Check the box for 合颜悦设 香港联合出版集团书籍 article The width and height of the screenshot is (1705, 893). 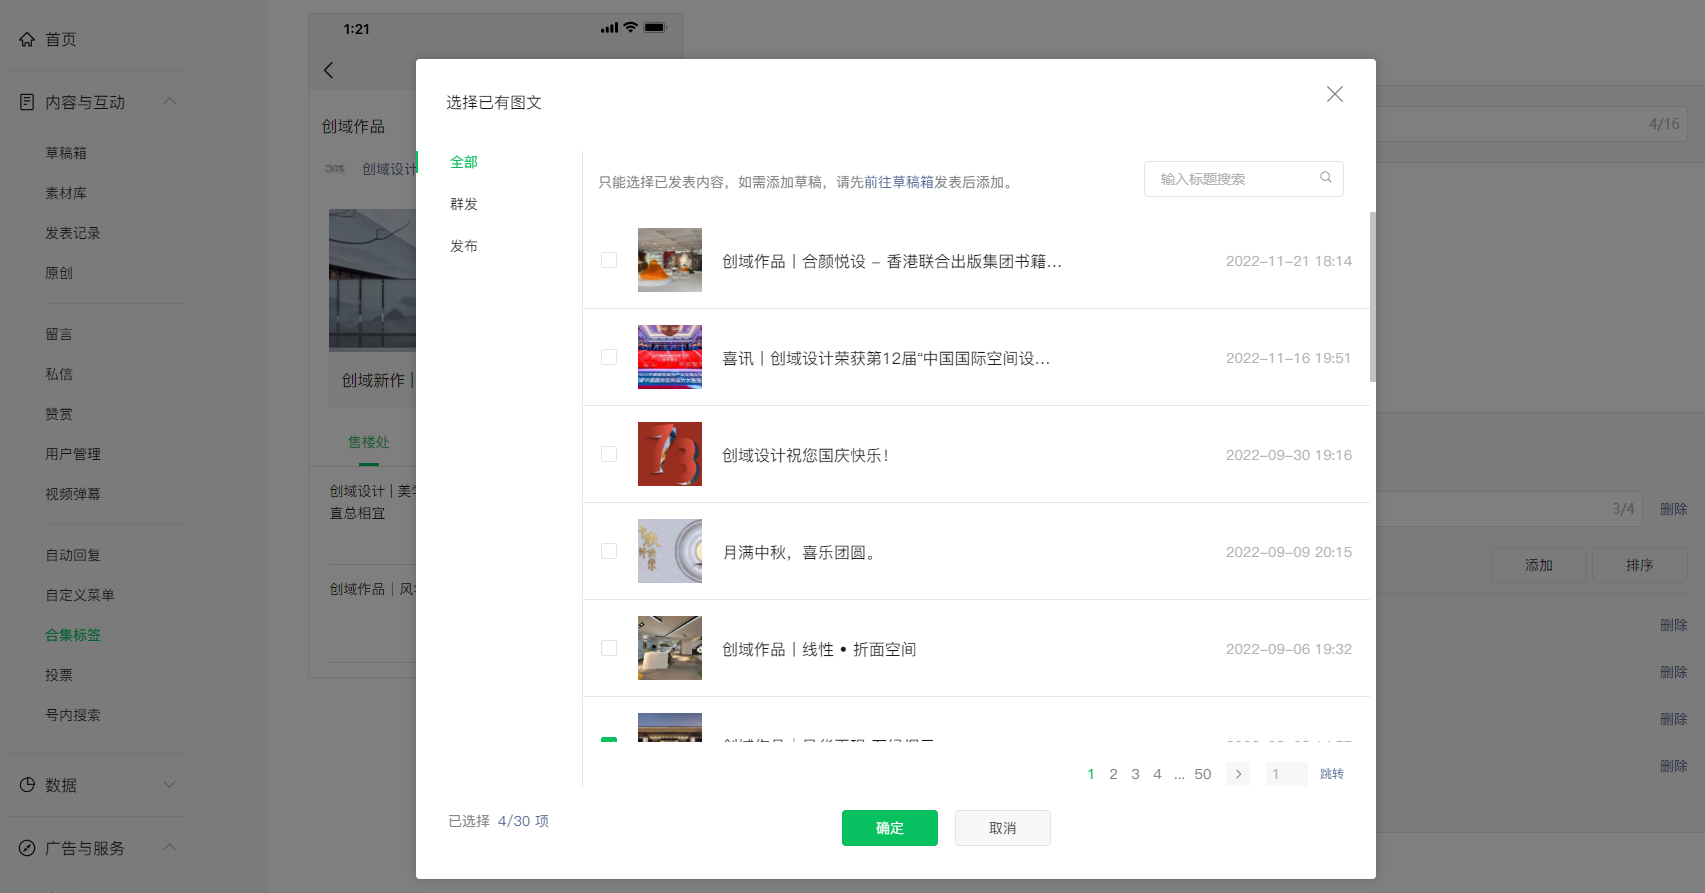[609, 260]
